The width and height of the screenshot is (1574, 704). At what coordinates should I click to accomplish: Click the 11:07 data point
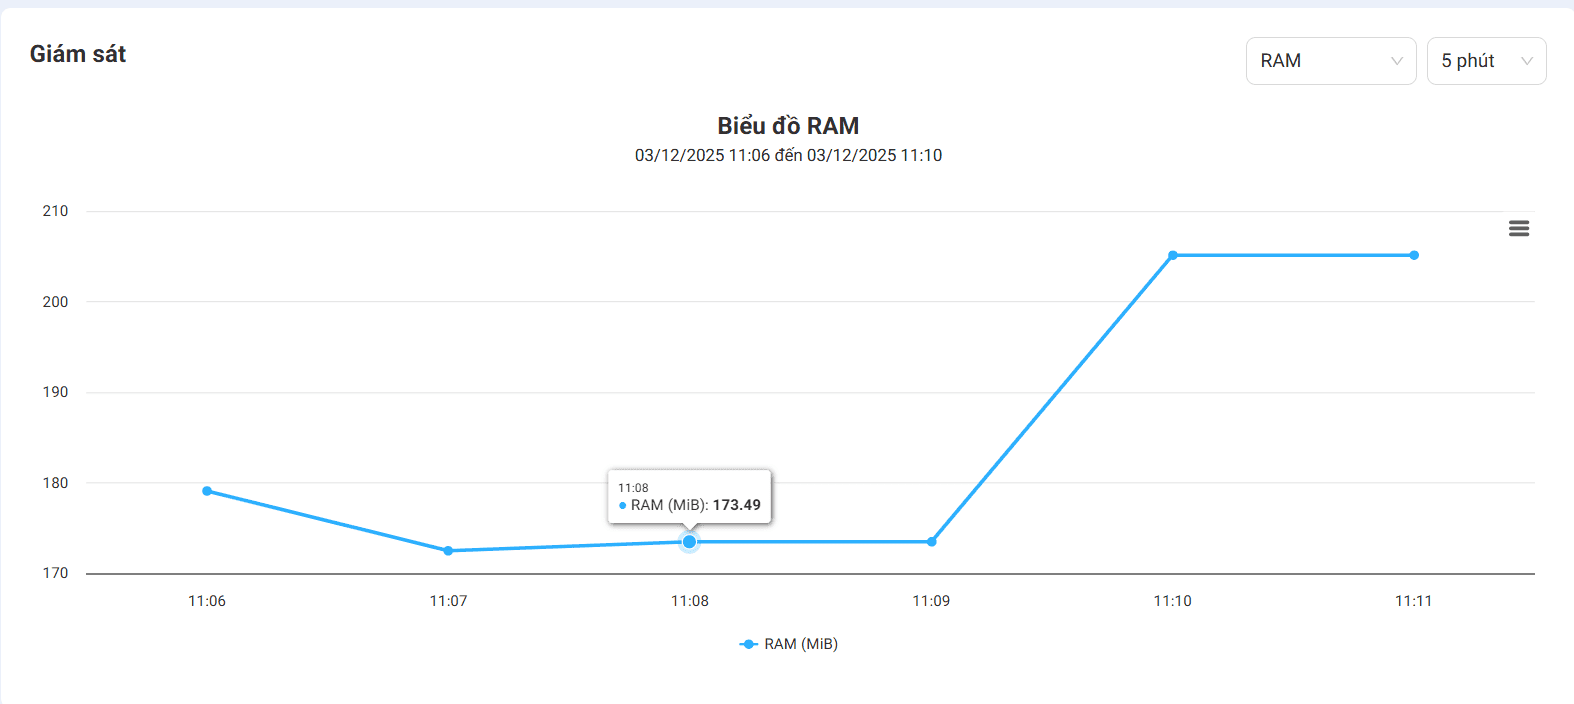click(x=448, y=551)
